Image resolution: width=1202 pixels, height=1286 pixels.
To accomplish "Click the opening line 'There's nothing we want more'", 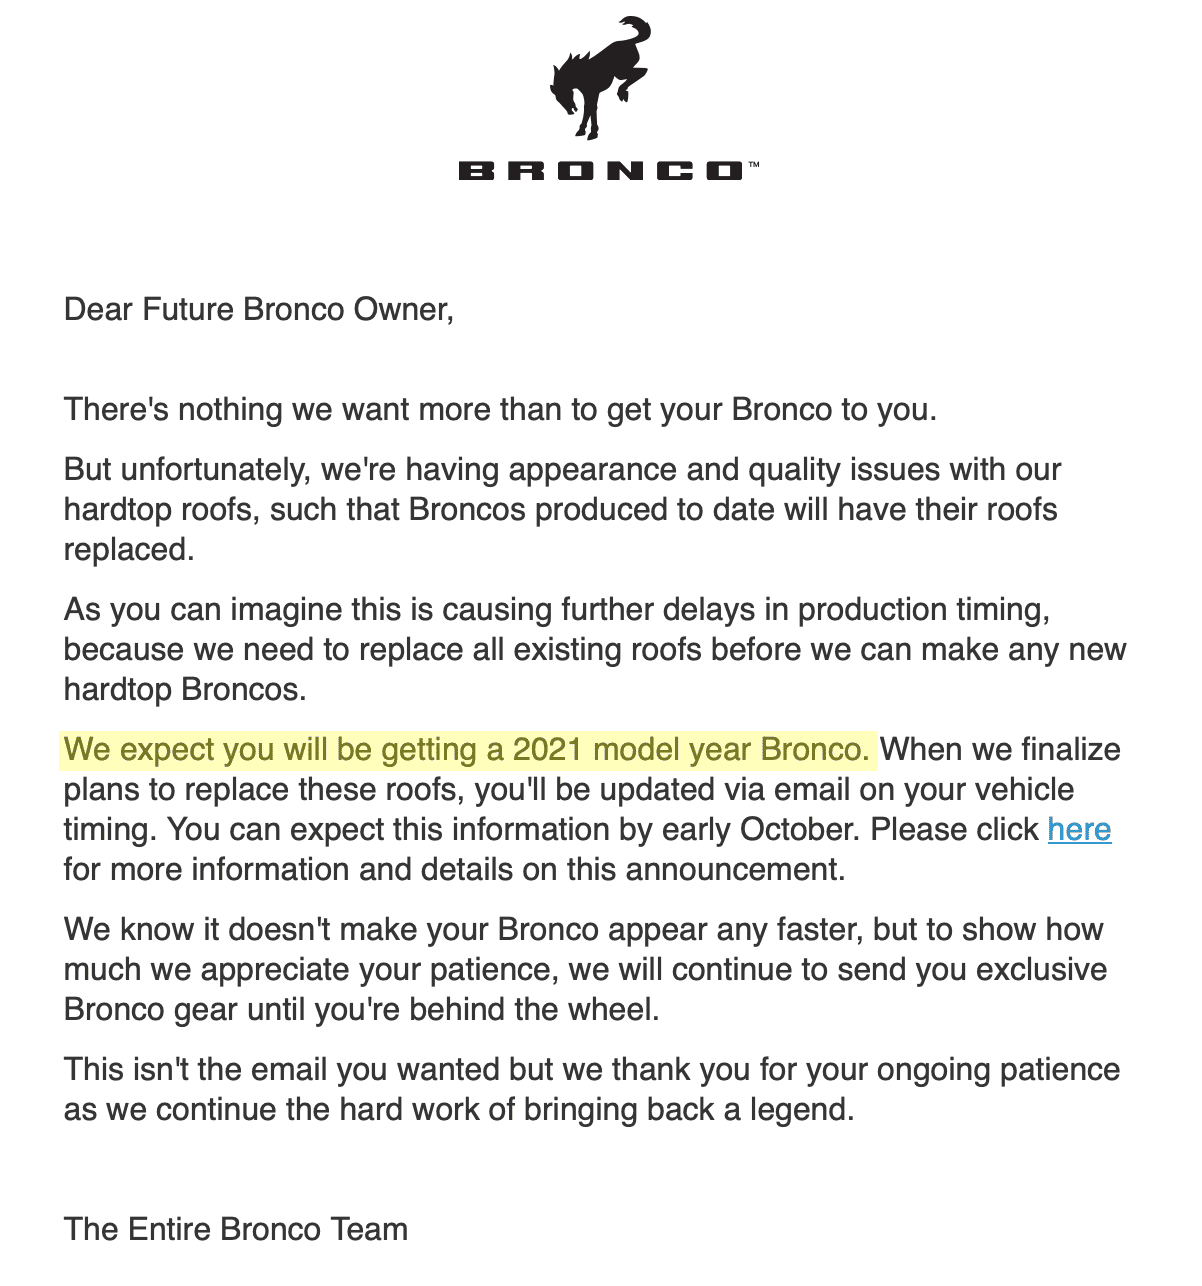I will coord(500,409).
